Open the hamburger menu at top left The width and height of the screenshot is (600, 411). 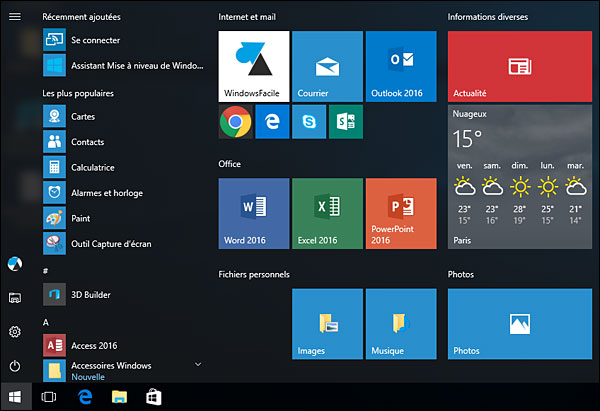pyautogui.click(x=15, y=16)
